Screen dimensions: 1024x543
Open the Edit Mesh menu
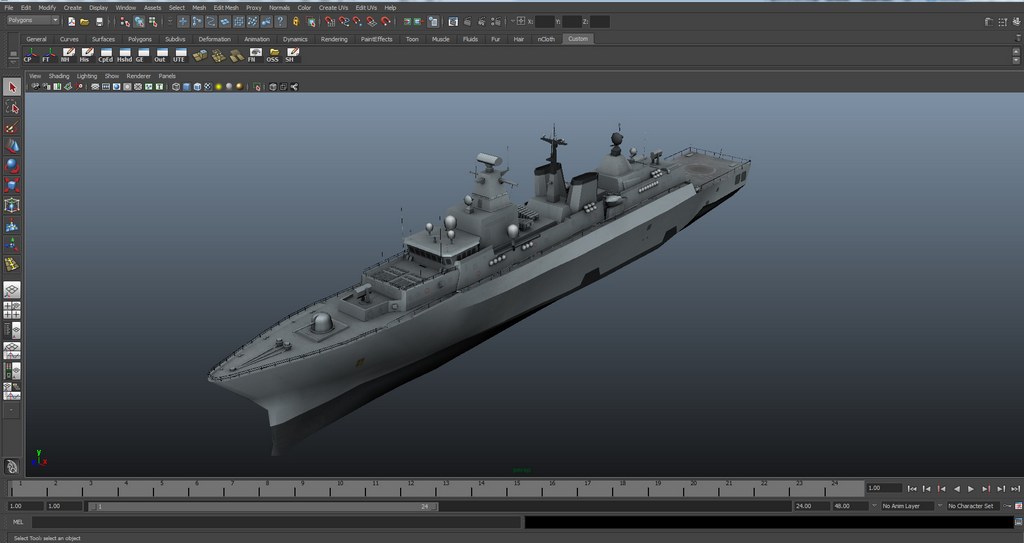(x=225, y=7)
